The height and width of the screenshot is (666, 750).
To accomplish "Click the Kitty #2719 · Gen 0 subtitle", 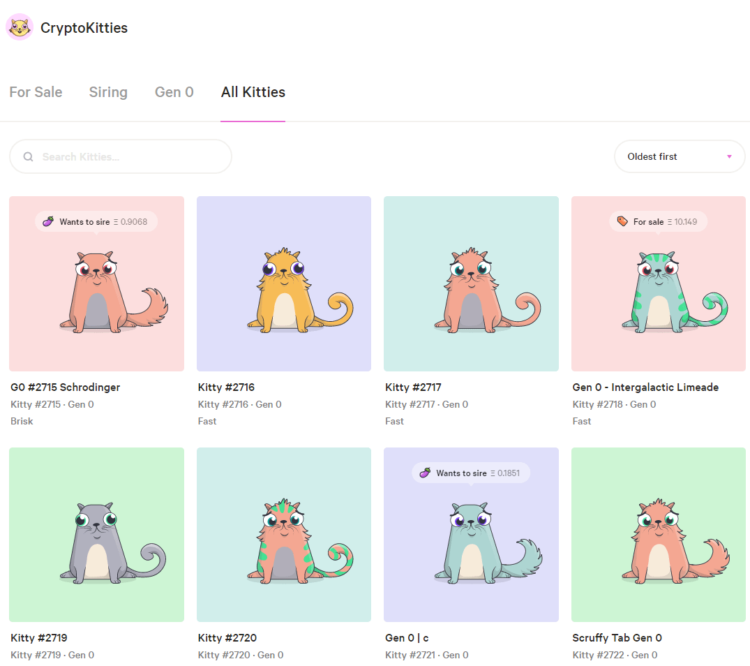I will 52,655.
